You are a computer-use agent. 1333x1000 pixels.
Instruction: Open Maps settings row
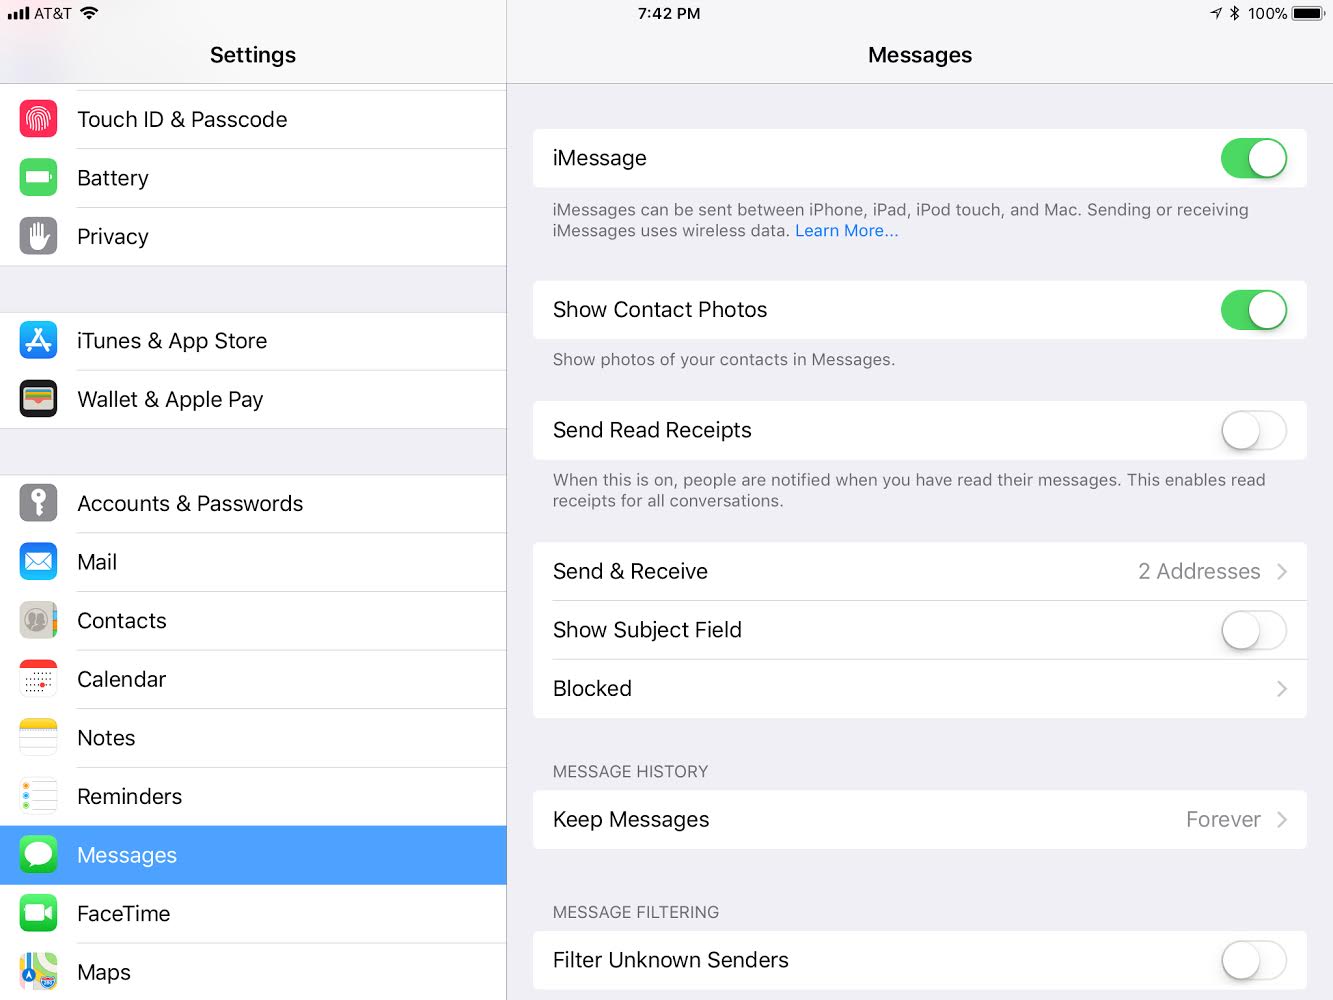pyautogui.click(x=253, y=972)
